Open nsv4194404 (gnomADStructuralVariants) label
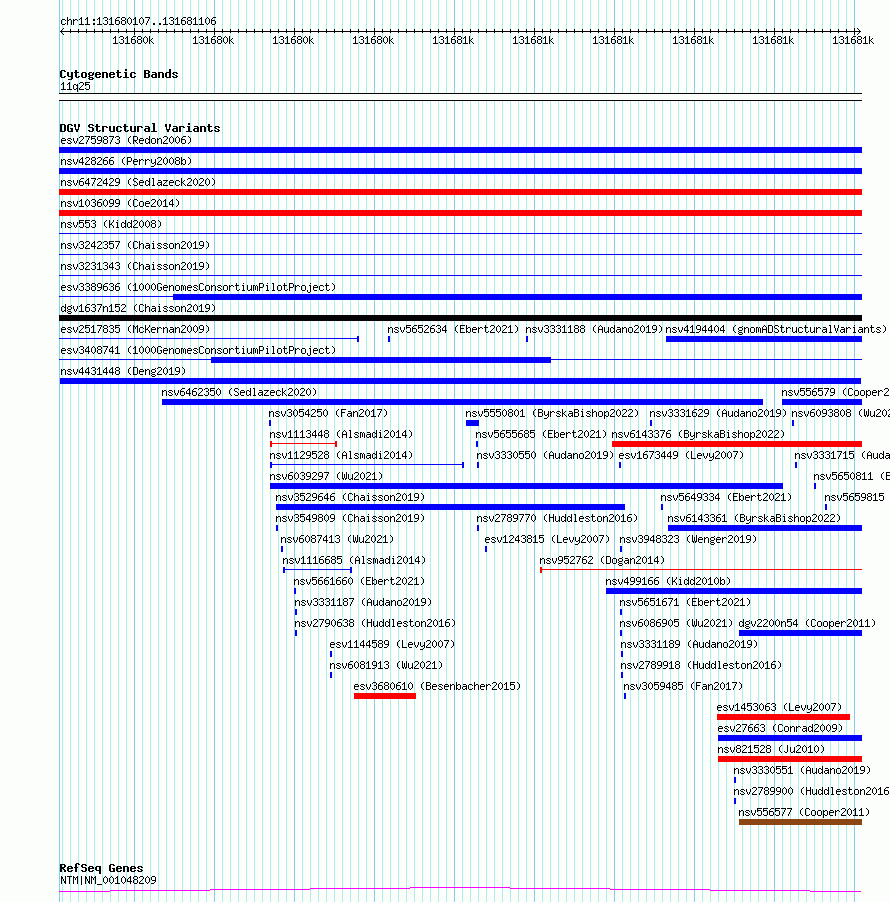 pyautogui.click(x=776, y=330)
